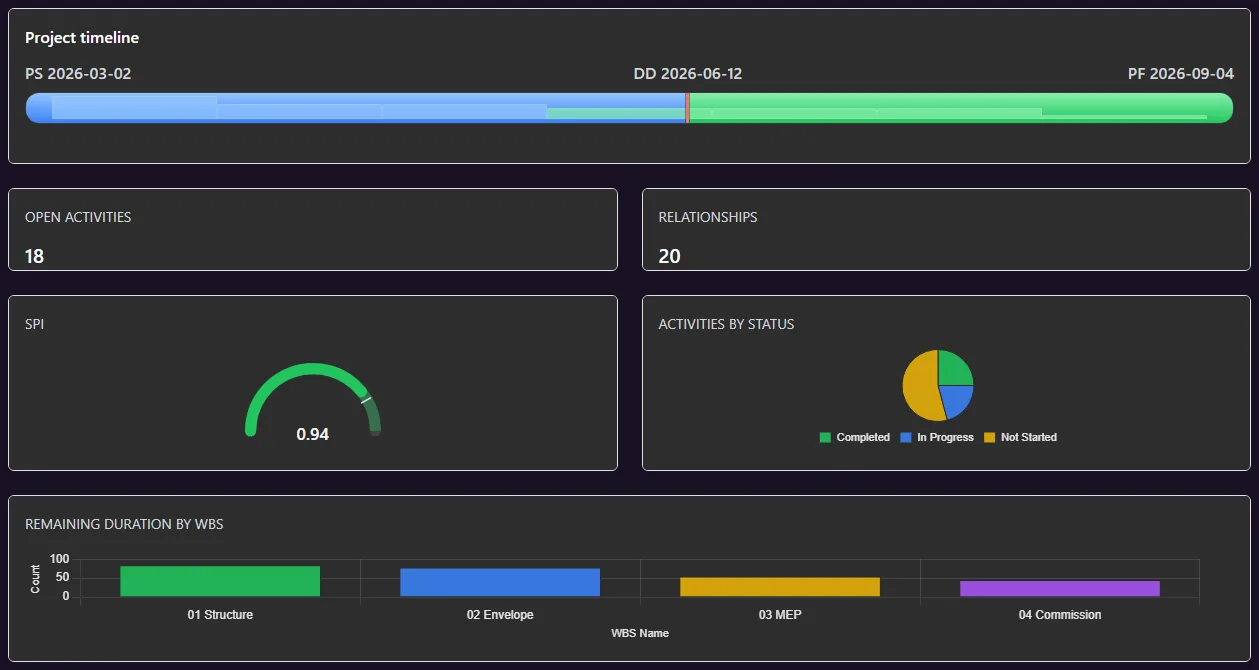
Task: Click the In Progress legend blue swatch
Action: click(906, 438)
